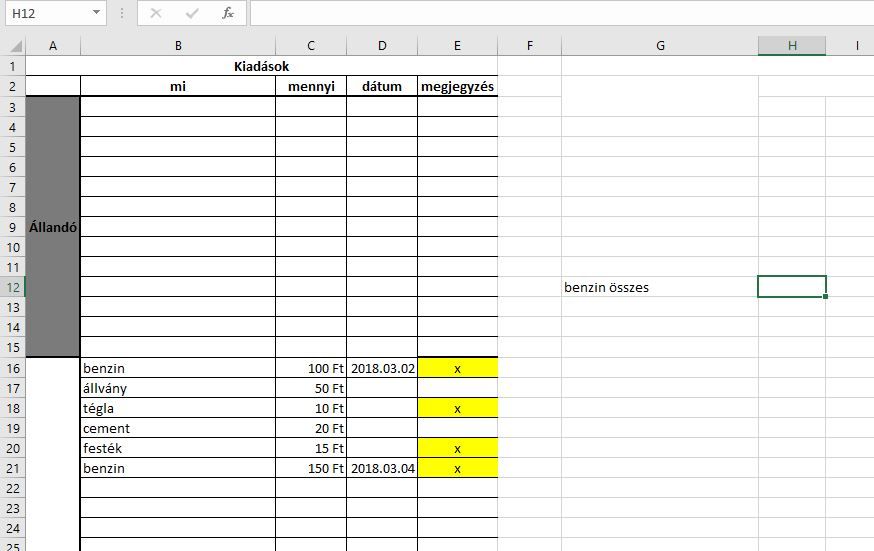Click yellow 'x' cell in row 16
Image resolution: width=874 pixels, height=551 pixels.
[x=457, y=368]
